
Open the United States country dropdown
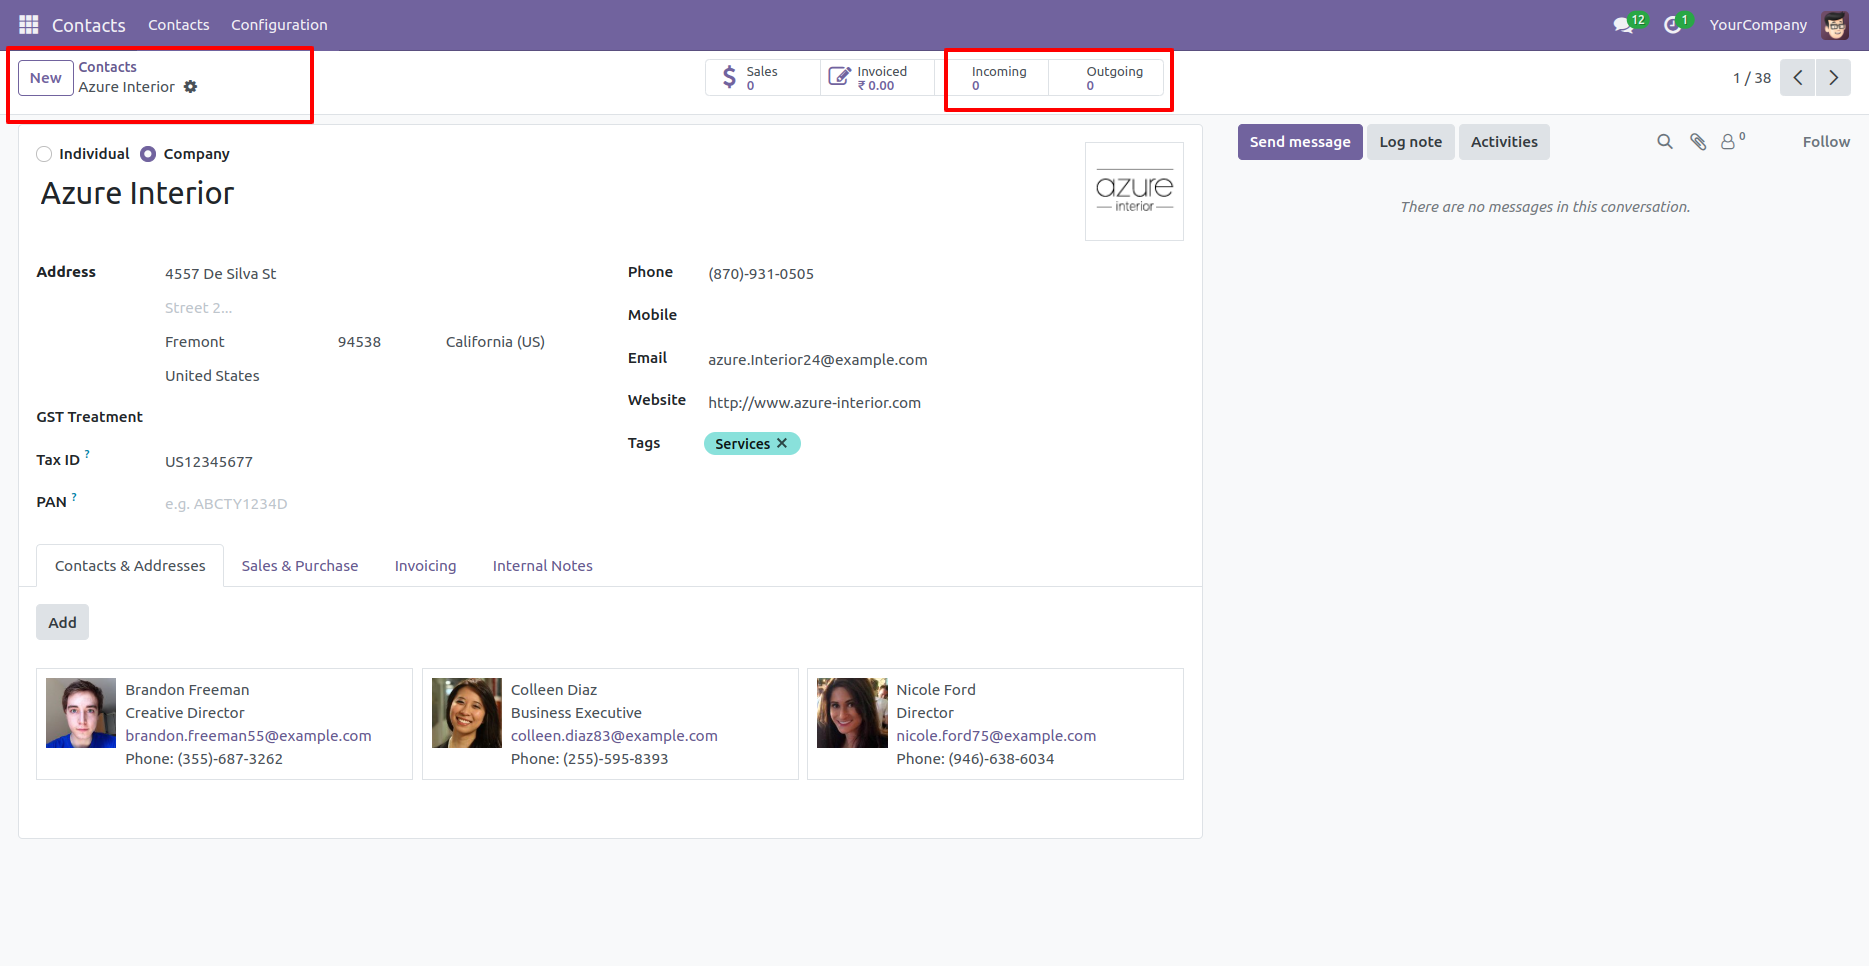pyautogui.click(x=212, y=375)
